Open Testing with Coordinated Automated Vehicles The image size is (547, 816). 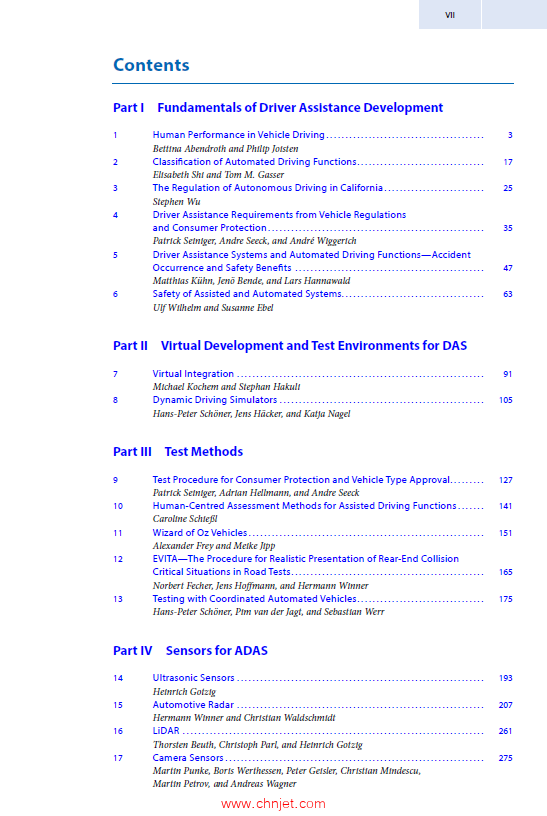click(x=255, y=599)
